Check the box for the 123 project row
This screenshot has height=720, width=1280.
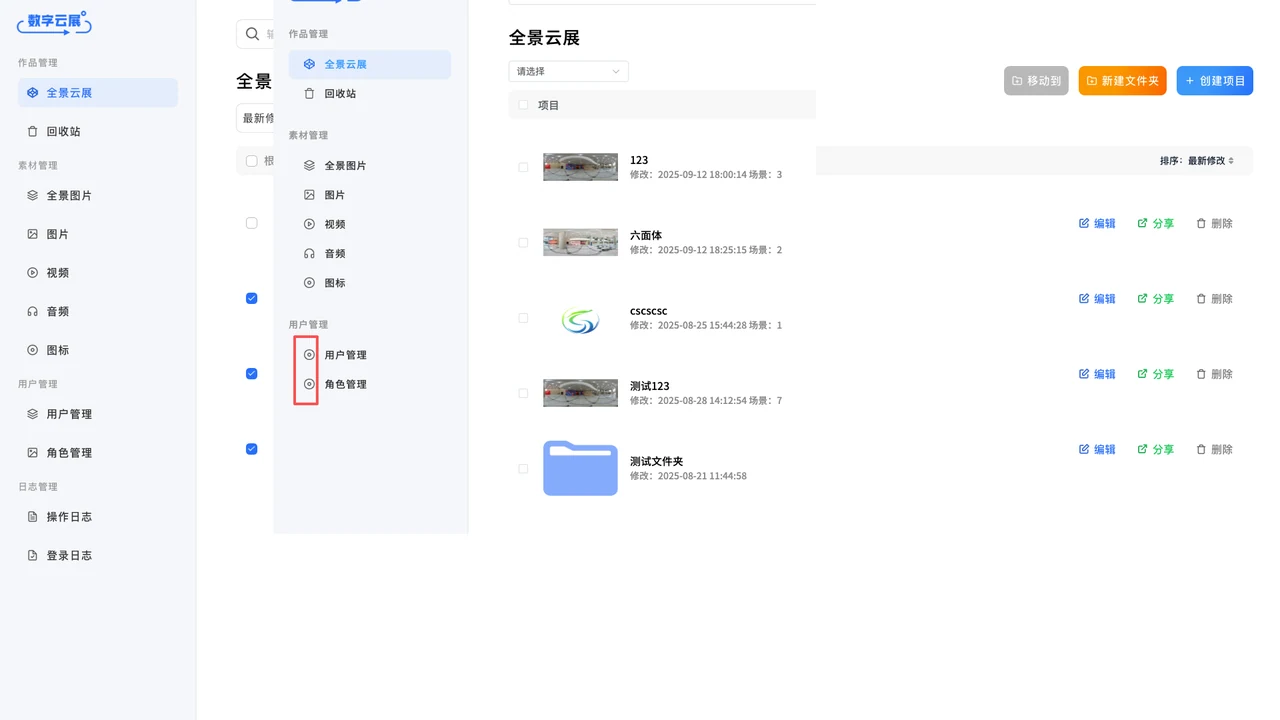click(523, 167)
